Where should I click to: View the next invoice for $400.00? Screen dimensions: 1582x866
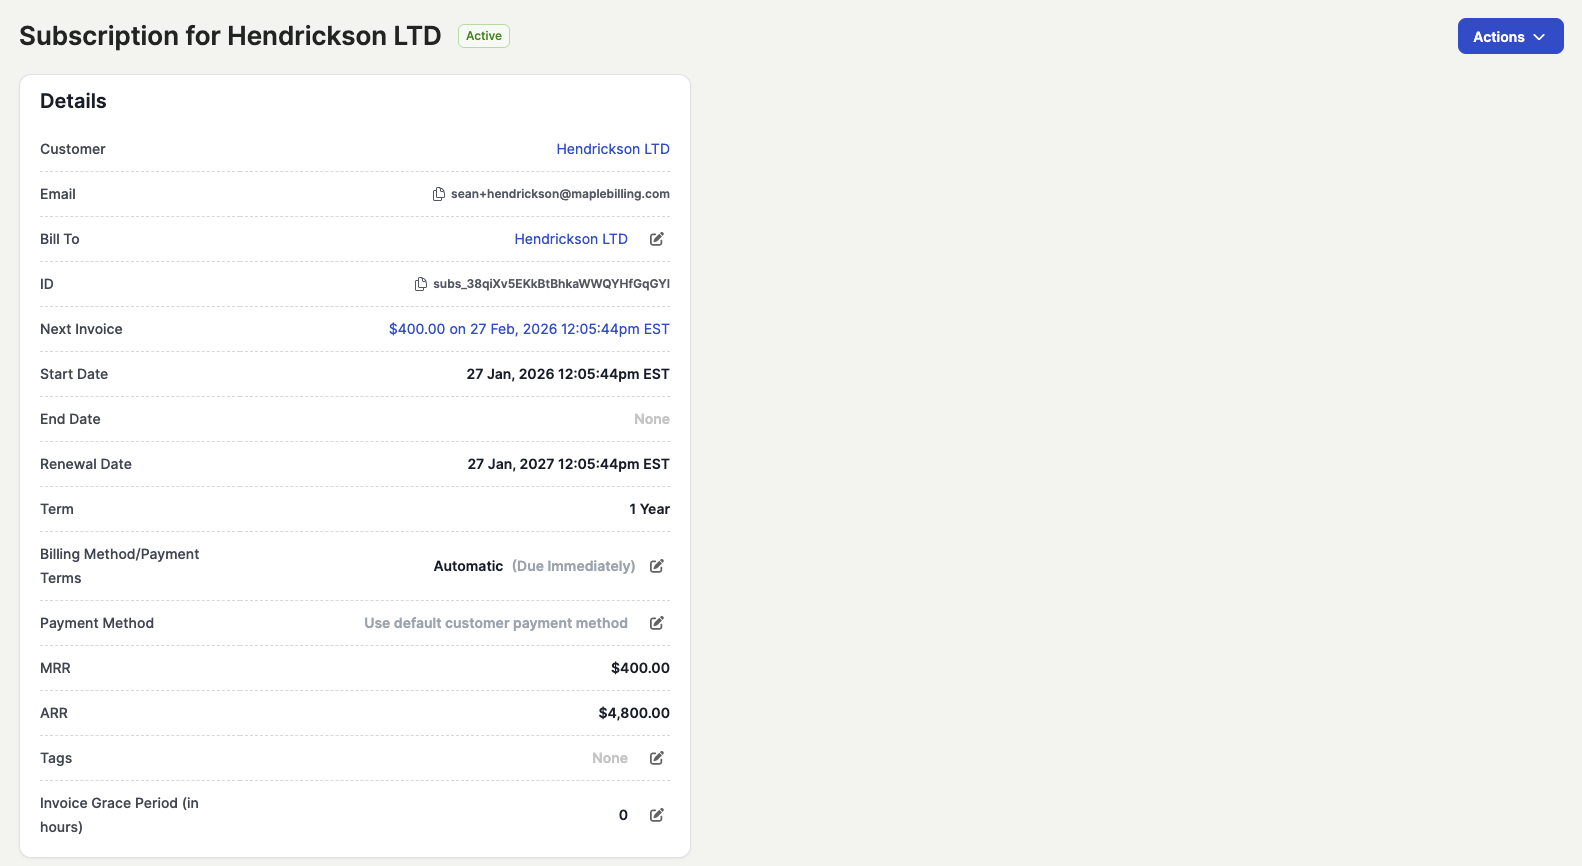[x=529, y=329]
